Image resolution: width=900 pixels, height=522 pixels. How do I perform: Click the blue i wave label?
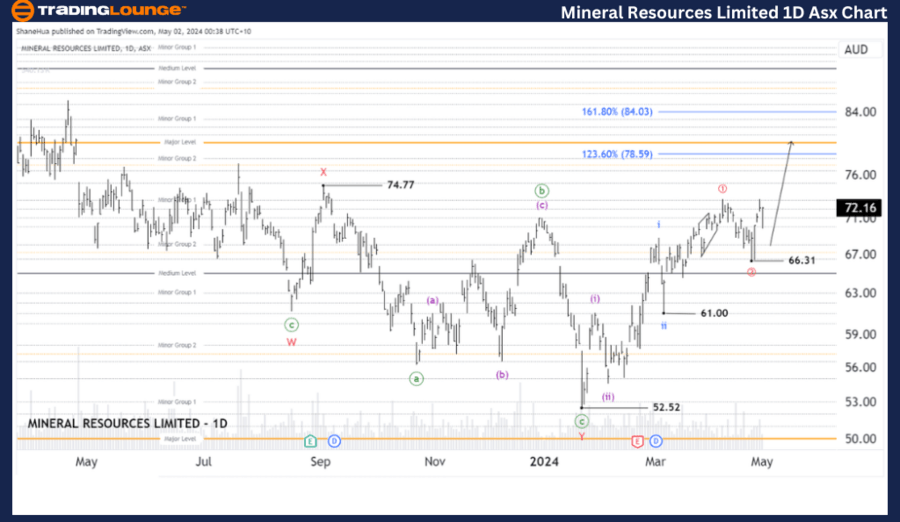[x=659, y=225]
